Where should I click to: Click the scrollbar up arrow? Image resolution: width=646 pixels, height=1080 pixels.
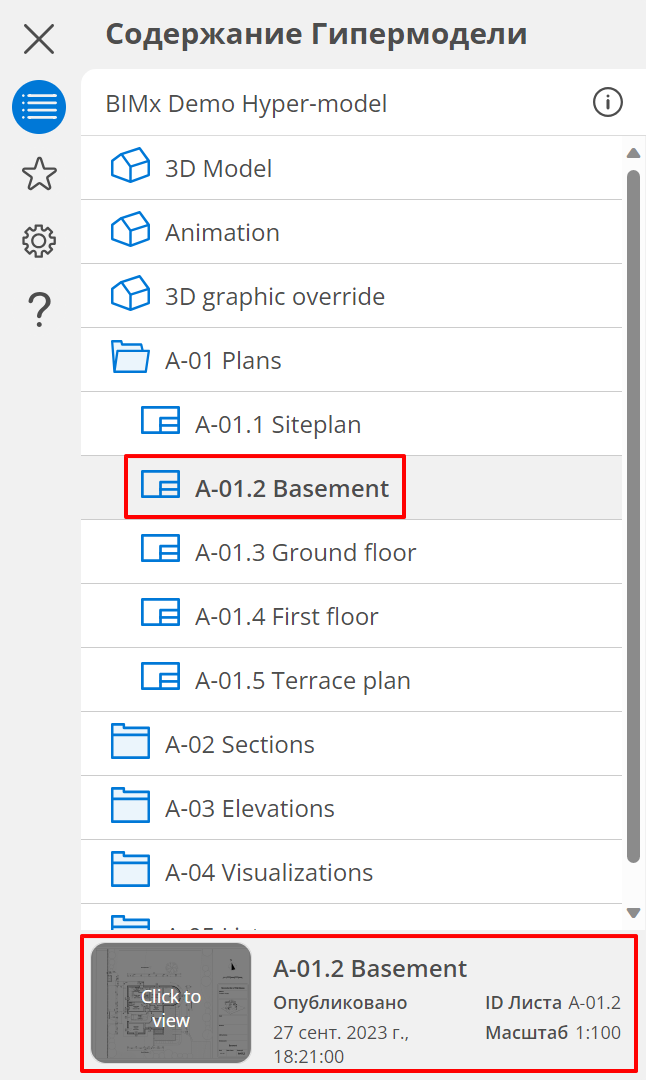point(633,153)
